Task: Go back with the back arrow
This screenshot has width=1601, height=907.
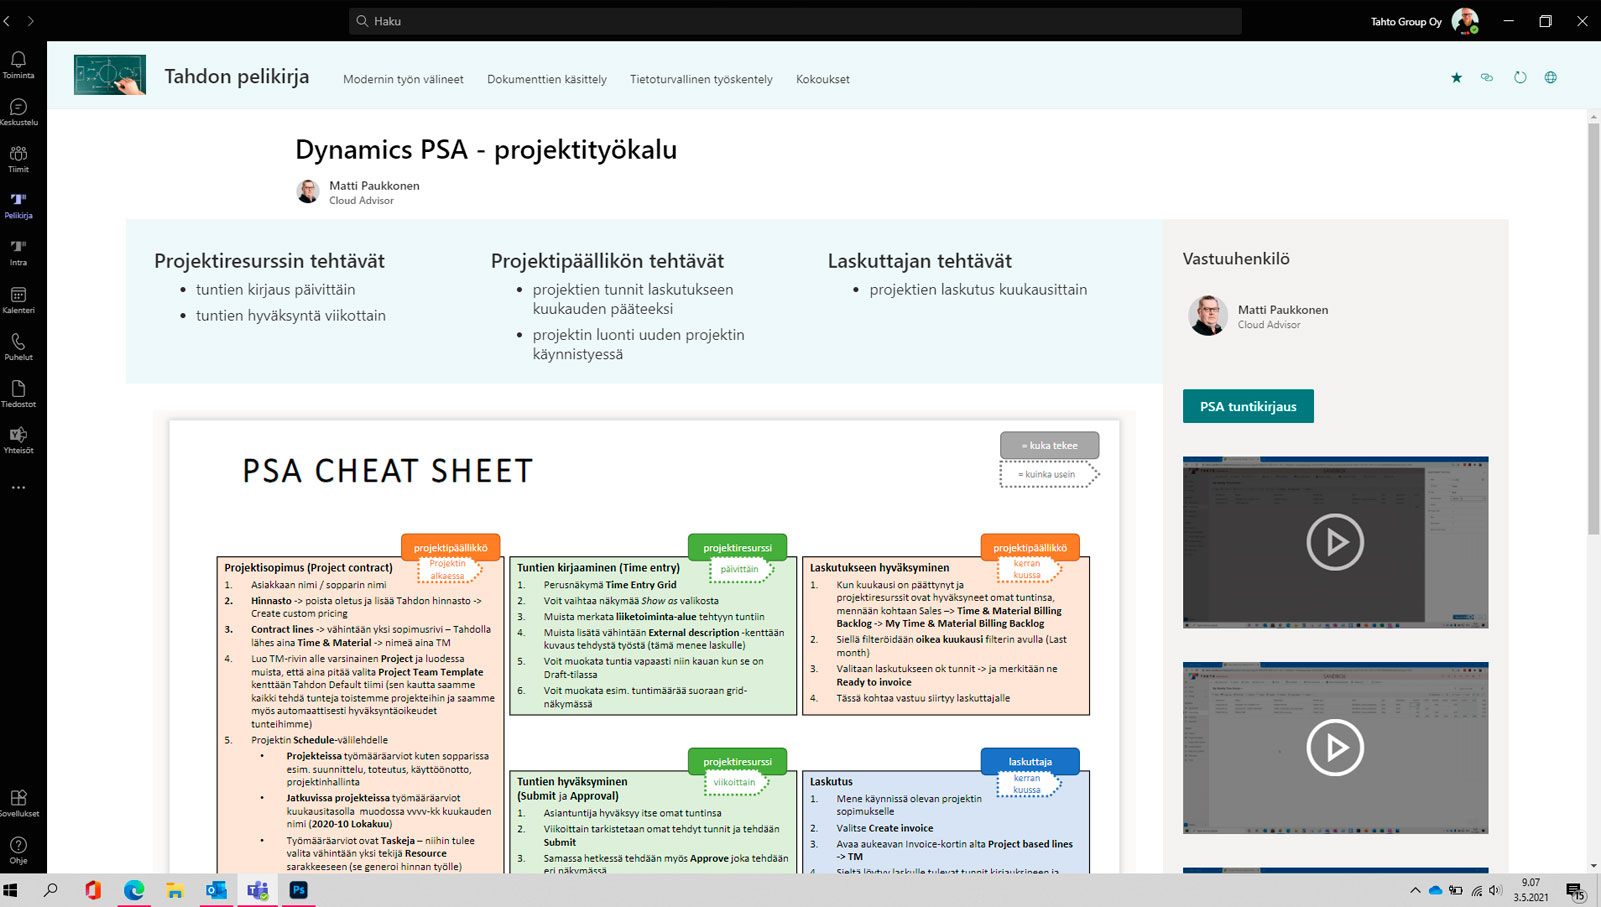Action: (x=7, y=21)
